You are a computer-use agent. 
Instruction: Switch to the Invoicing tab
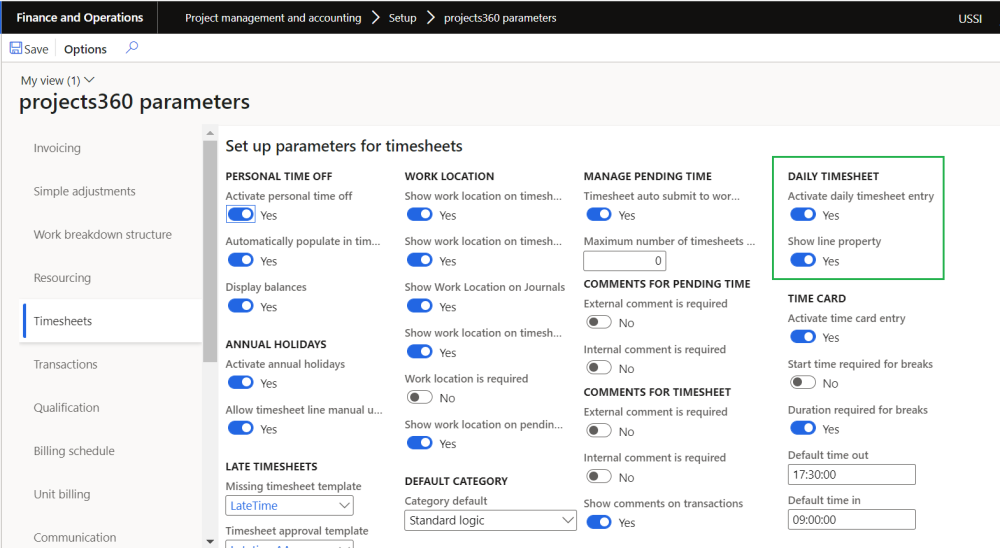pyautogui.click(x=57, y=148)
